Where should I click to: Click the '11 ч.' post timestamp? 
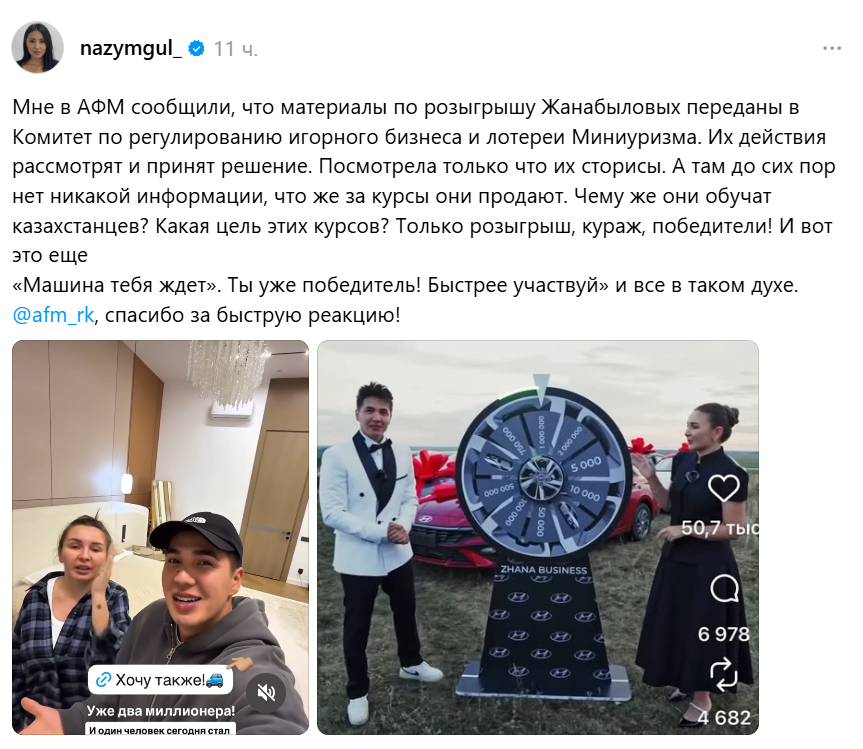236,49
